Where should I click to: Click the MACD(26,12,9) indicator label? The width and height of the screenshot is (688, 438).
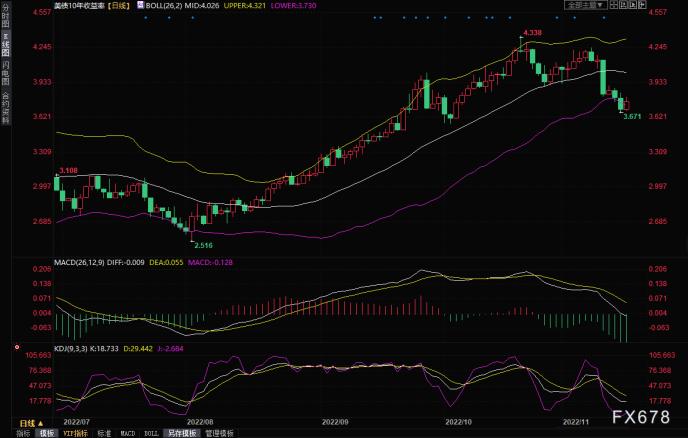tap(79, 262)
